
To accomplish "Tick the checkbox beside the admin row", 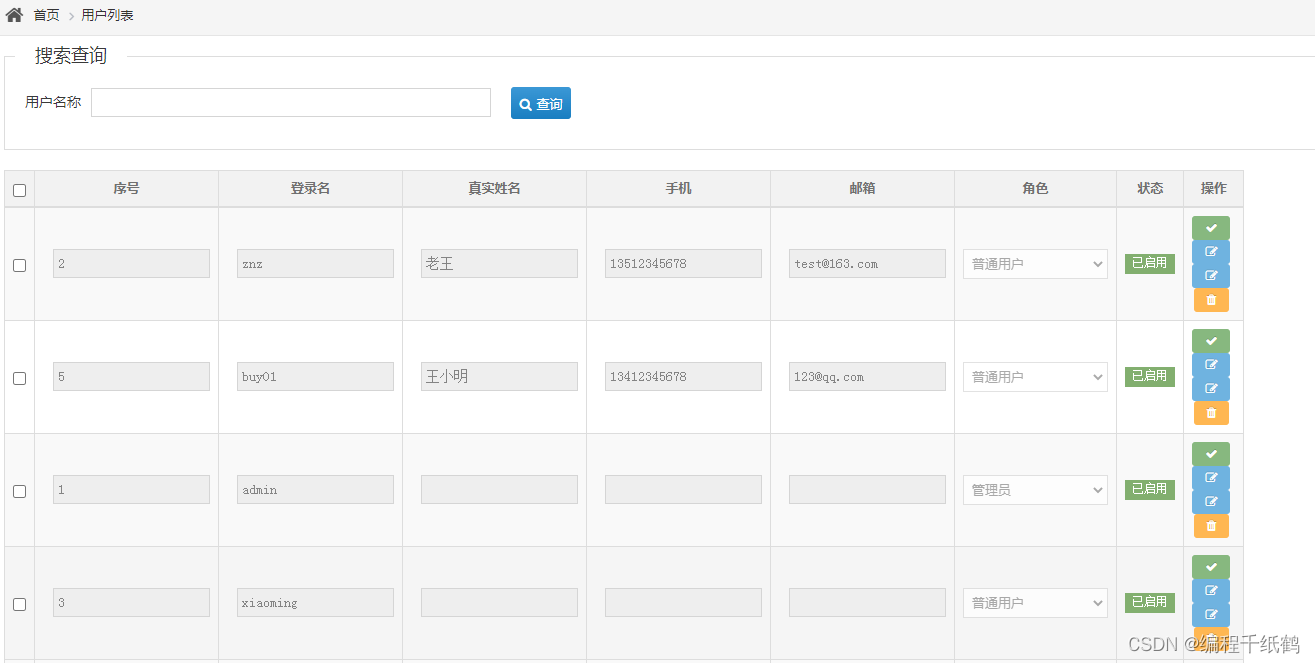I will [19, 491].
